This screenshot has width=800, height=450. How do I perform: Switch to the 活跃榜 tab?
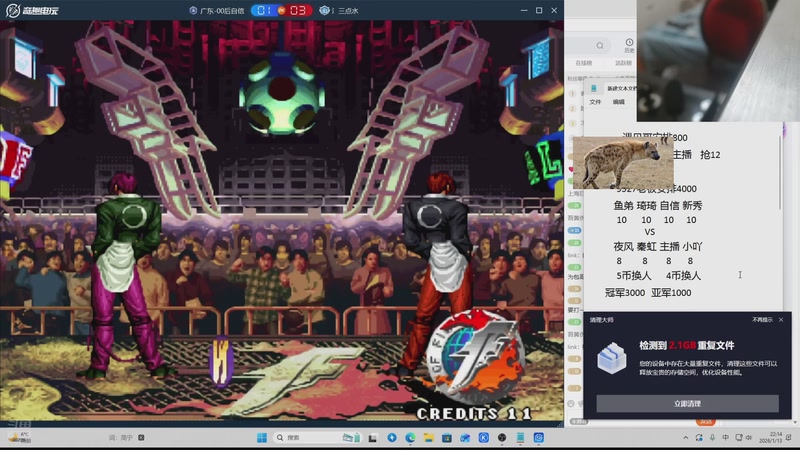[623, 63]
